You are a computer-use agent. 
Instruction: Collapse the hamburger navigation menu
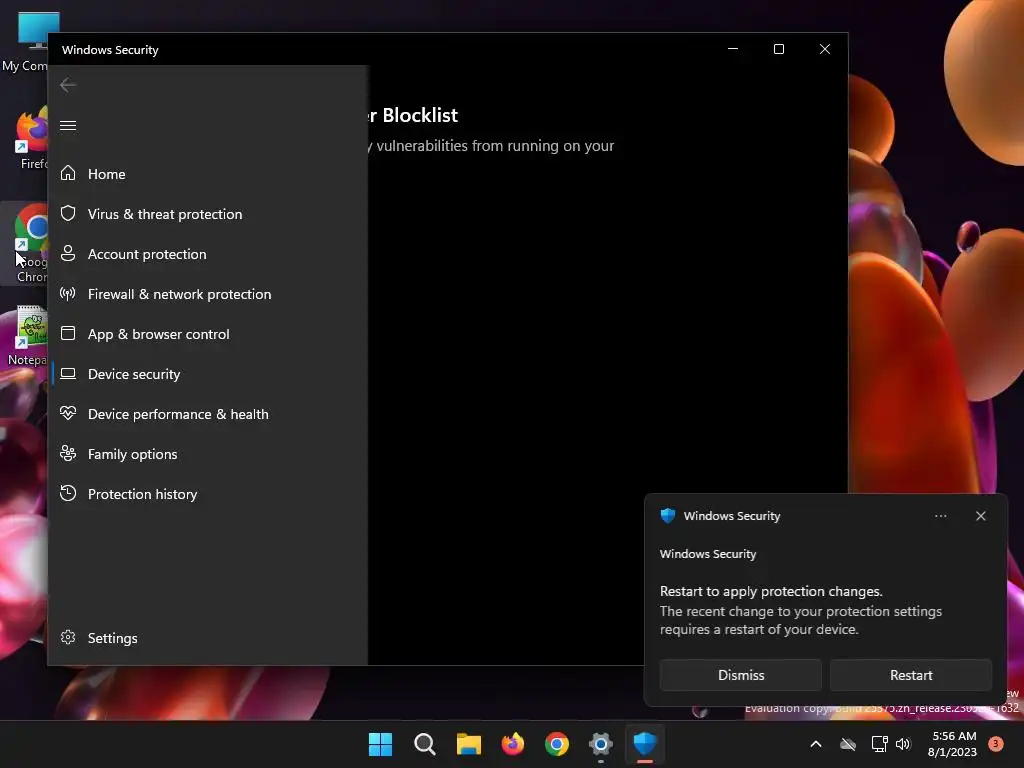(x=68, y=125)
